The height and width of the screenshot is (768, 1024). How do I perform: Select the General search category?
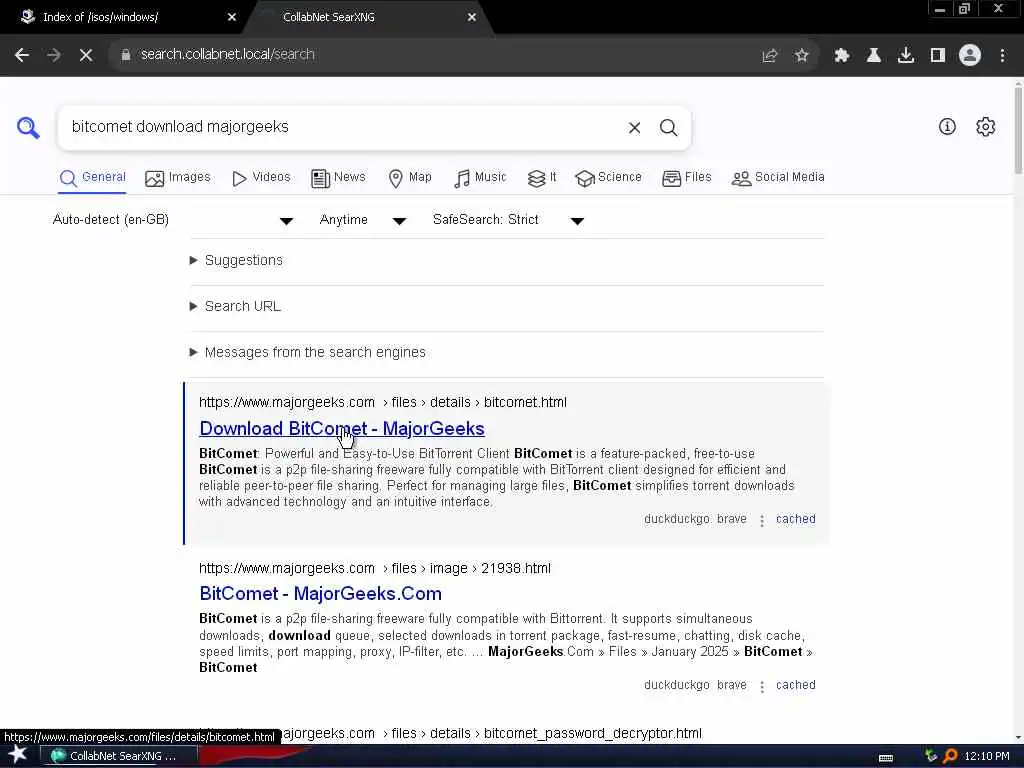click(92, 178)
